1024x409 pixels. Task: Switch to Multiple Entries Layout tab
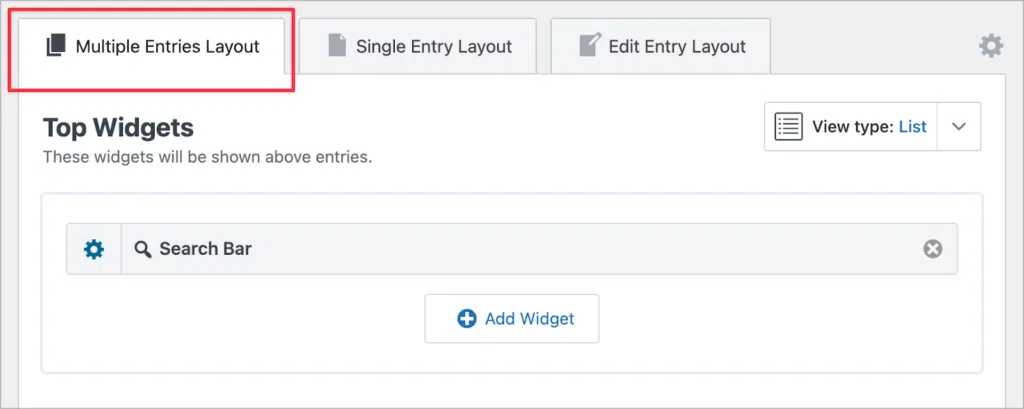(167, 46)
